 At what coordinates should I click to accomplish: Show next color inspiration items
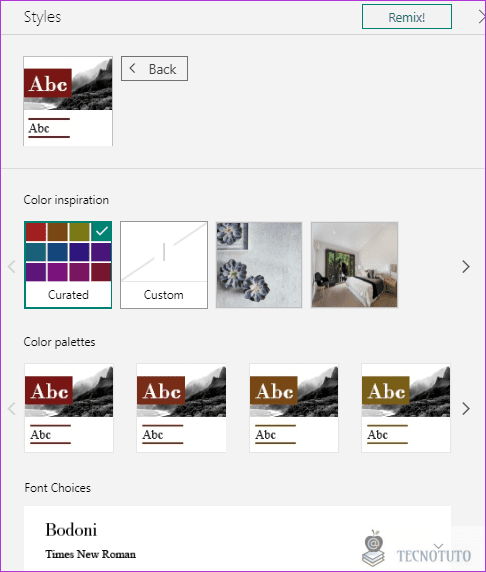(x=466, y=267)
